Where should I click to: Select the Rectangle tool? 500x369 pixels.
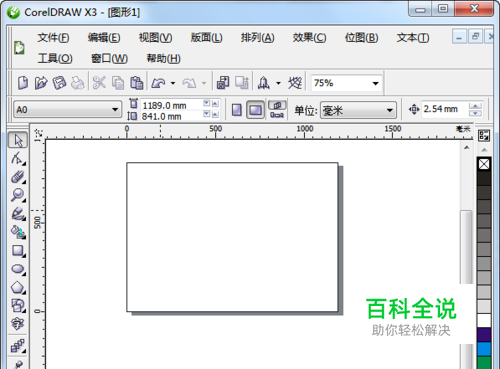(18, 250)
